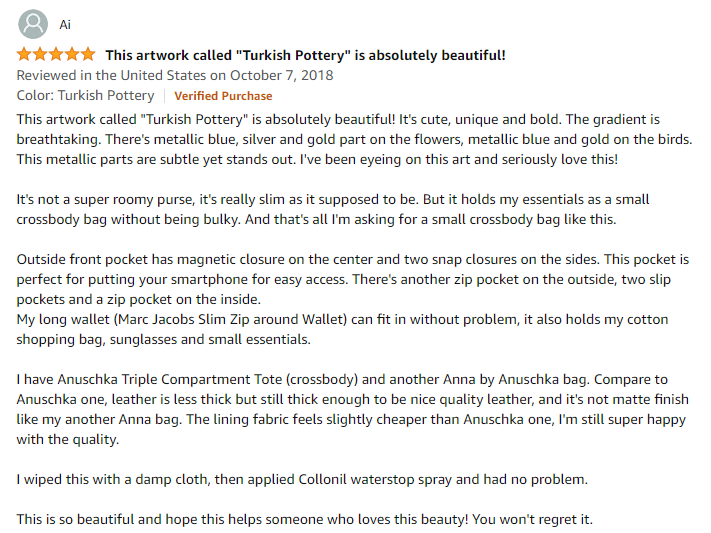Click the line beginning "Outside front pocket has magnetic"
The width and height of the screenshot is (711, 533).
(x=353, y=259)
